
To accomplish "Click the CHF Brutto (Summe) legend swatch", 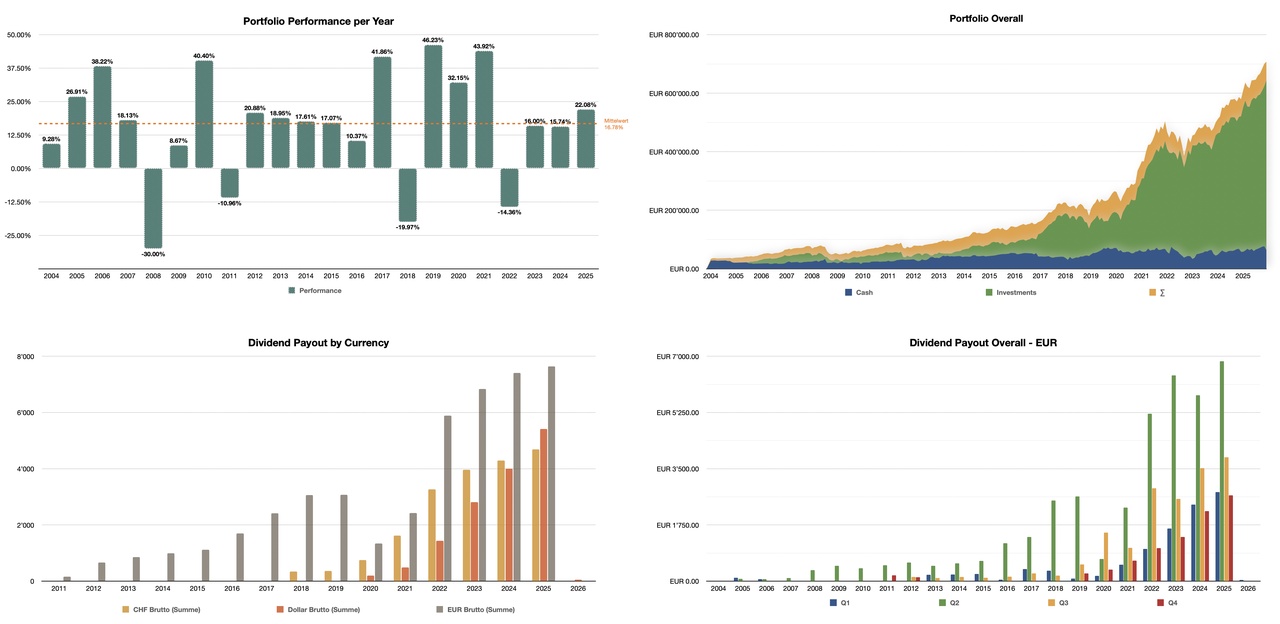I will click(x=125, y=608).
